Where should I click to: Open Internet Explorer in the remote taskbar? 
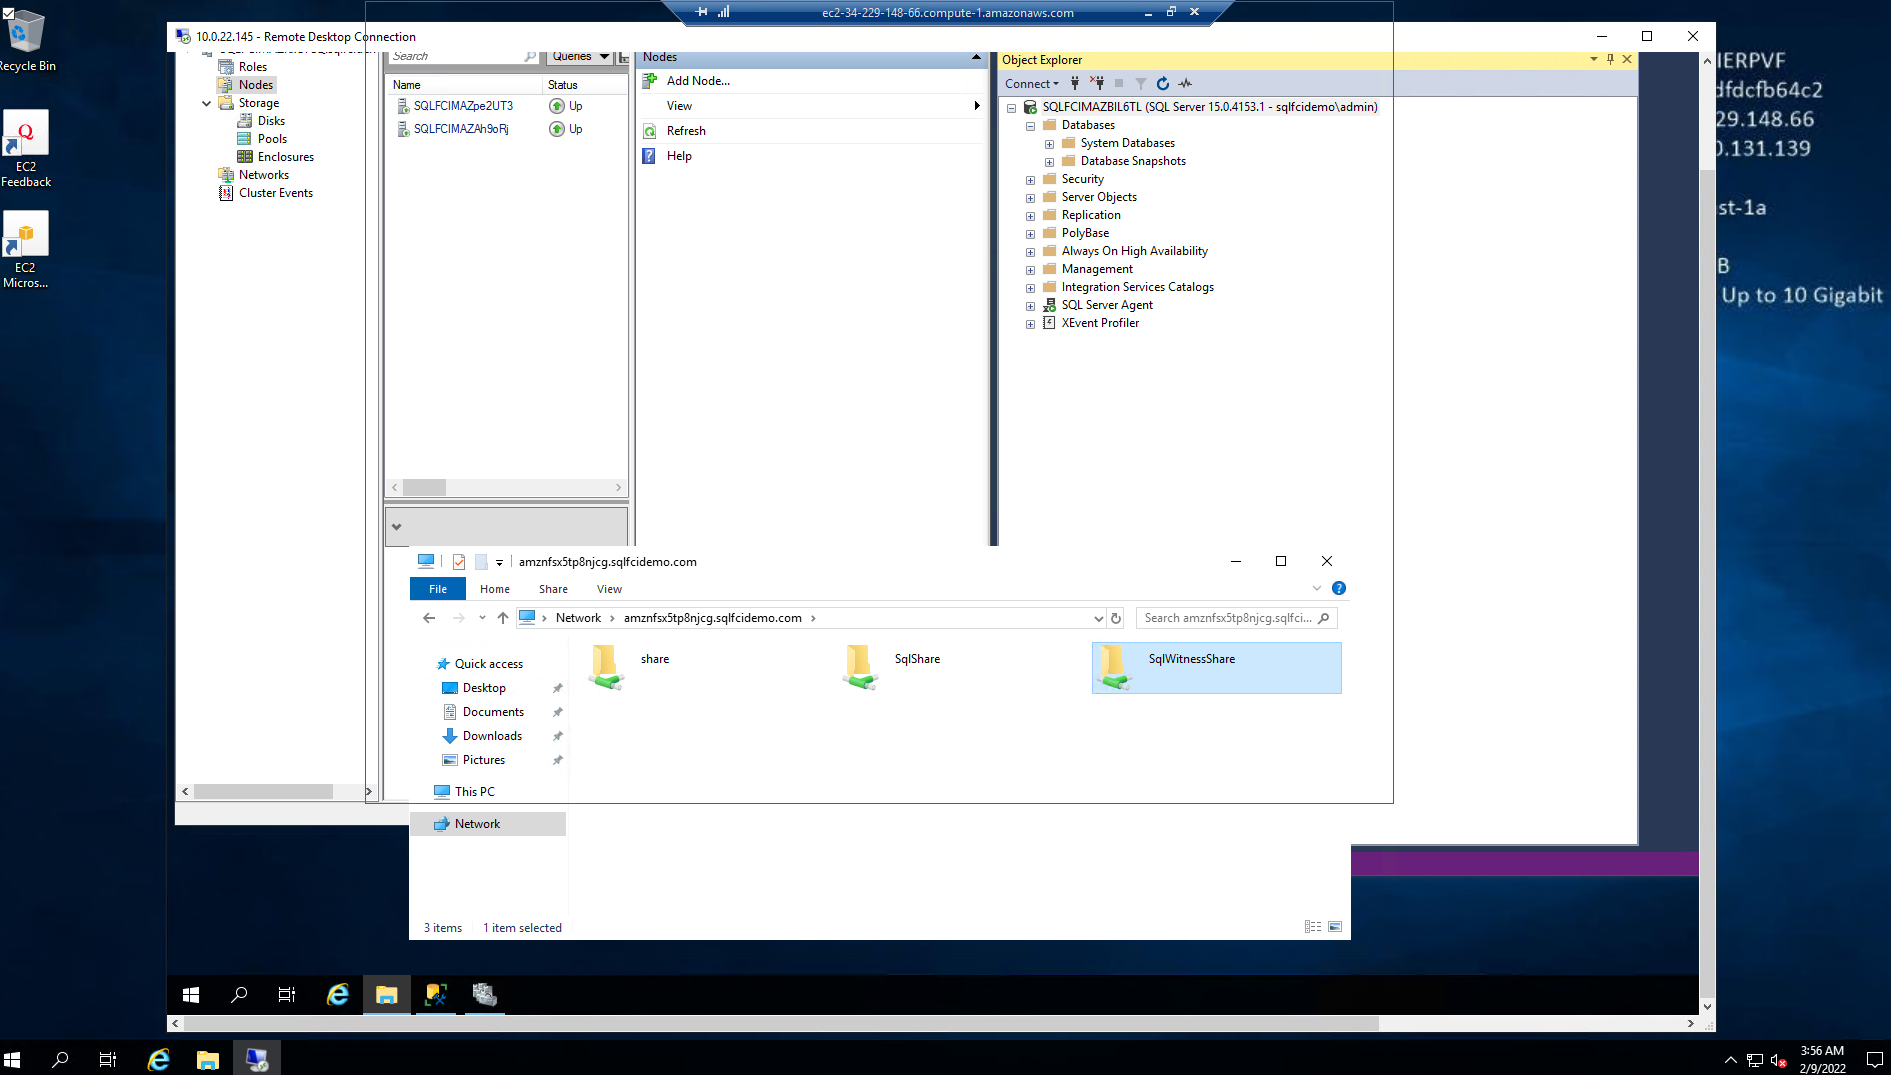(x=338, y=994)
